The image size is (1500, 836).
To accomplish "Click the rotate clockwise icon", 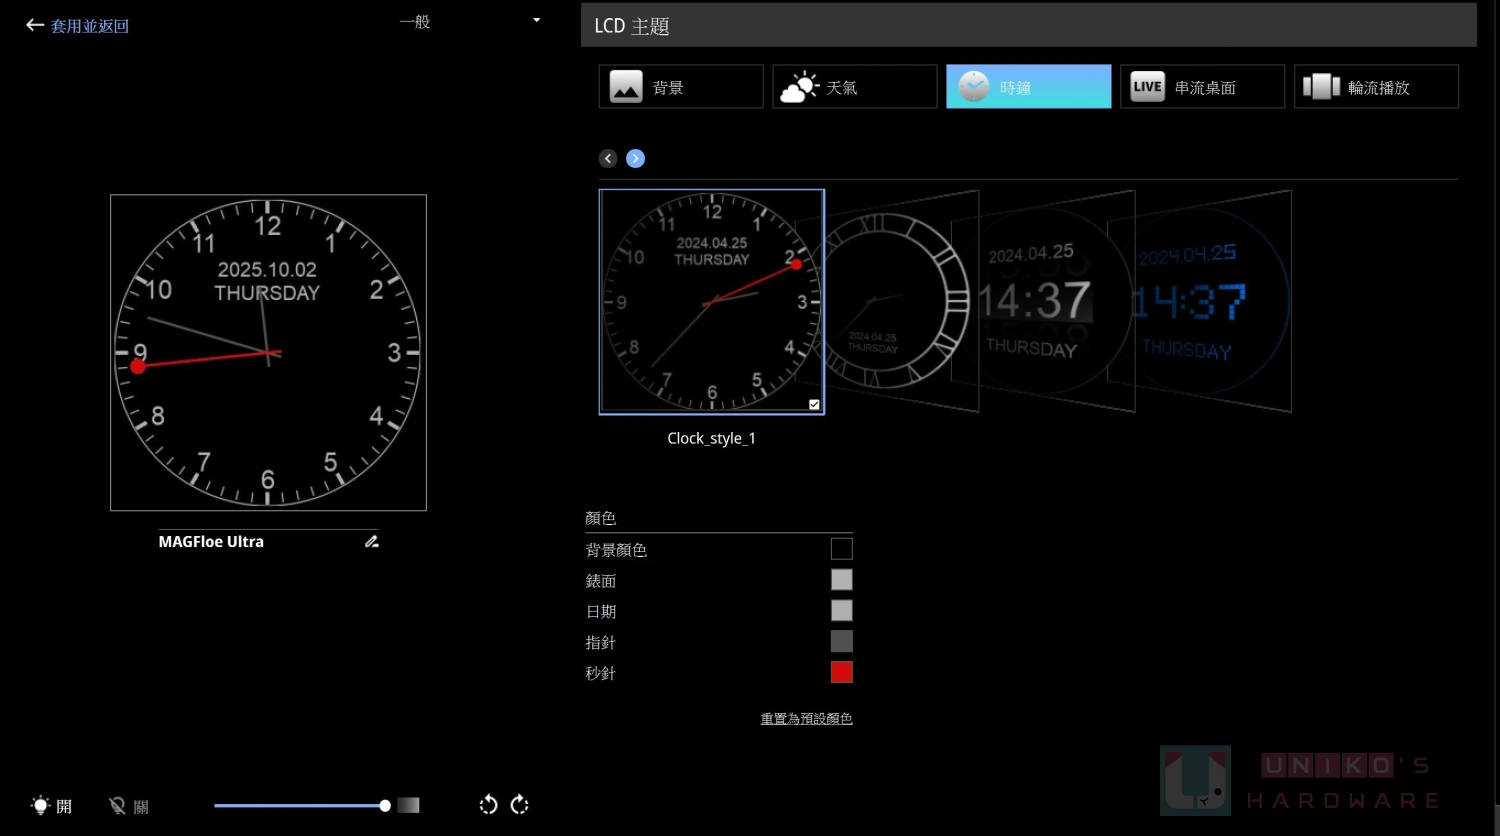I will 520,805.
